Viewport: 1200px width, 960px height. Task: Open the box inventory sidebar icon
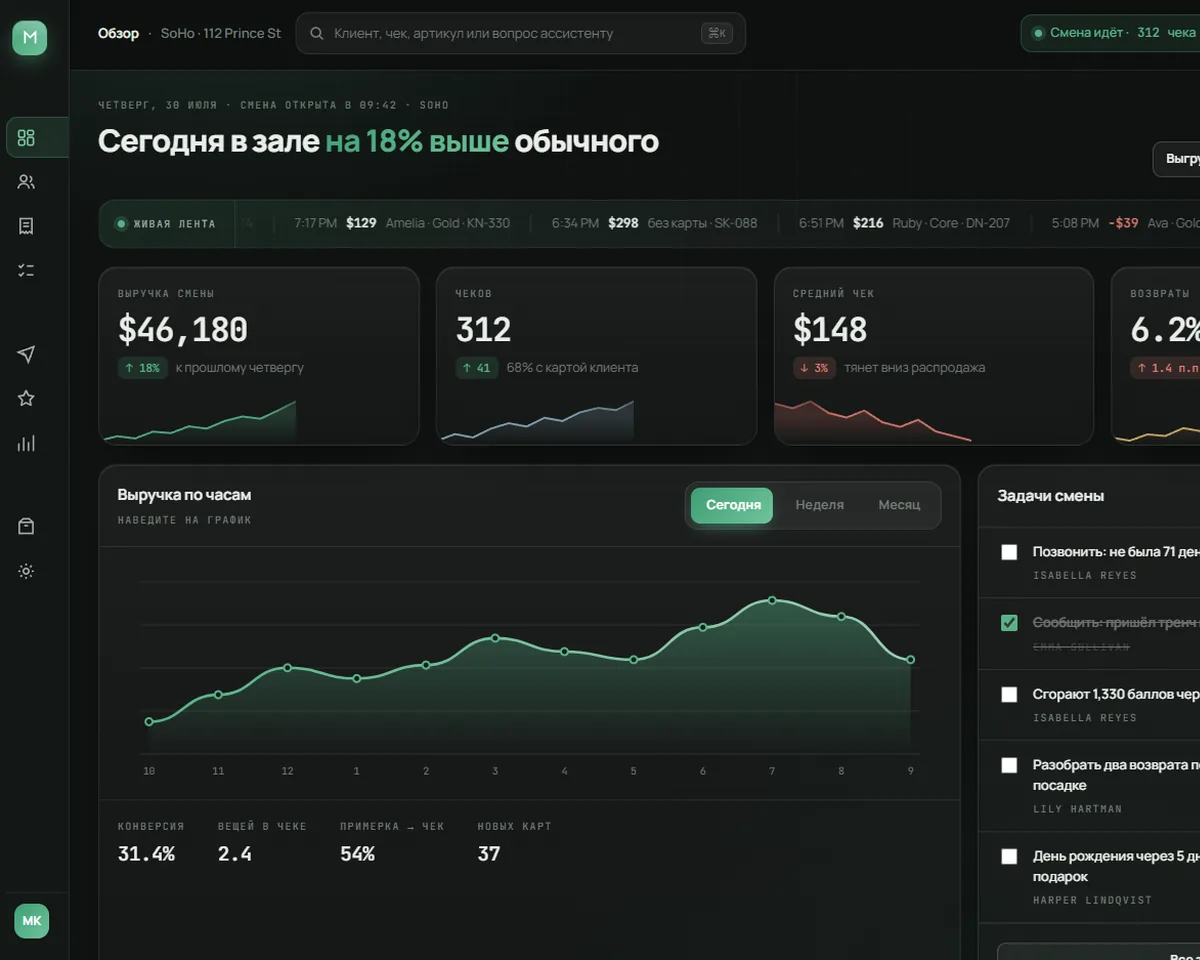[x=27, y=527]
